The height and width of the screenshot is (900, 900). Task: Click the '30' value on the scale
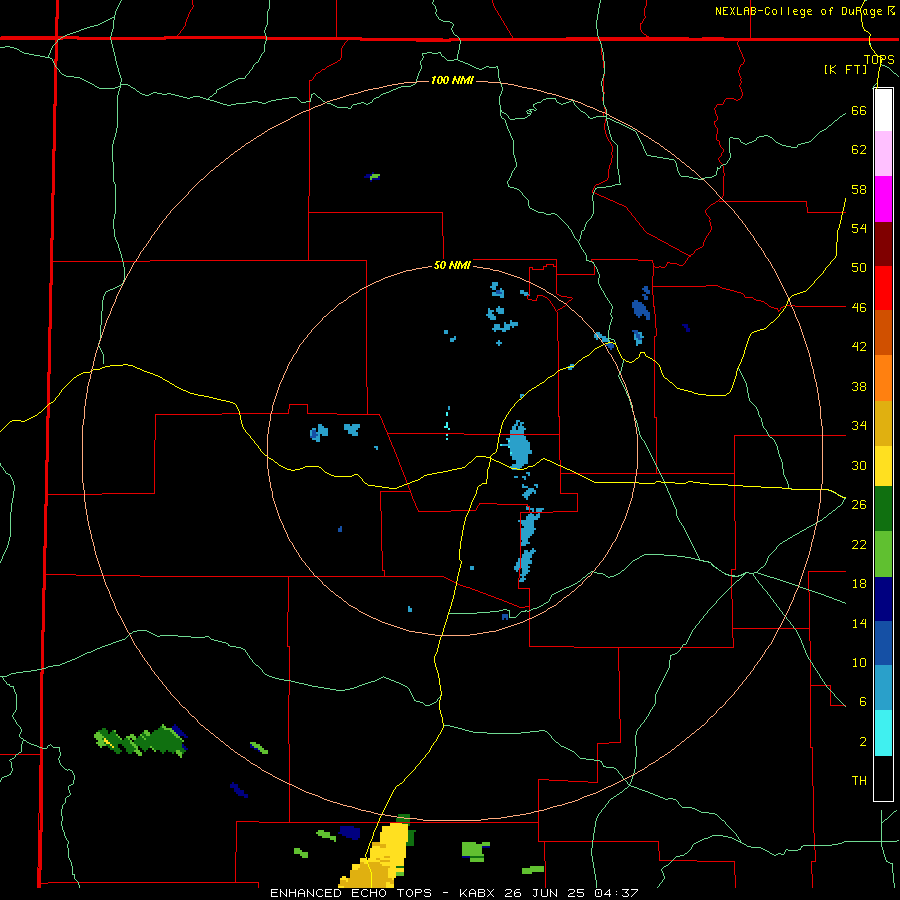click(x=859, y=465)
